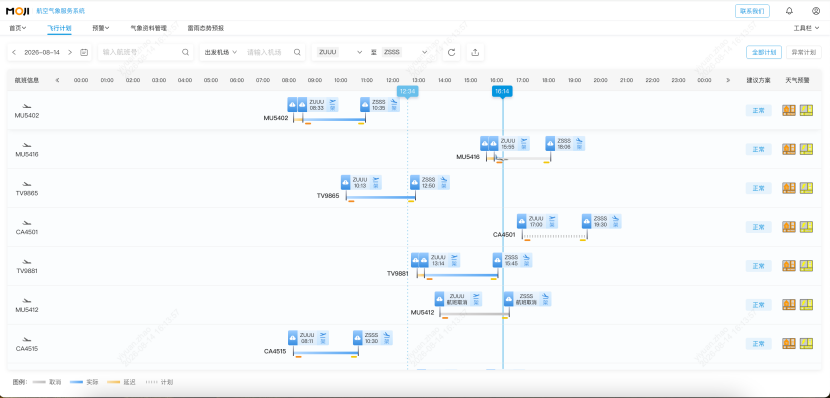
Task: Open the 雷雨态势预报 menu
Action: pos(205,28)
